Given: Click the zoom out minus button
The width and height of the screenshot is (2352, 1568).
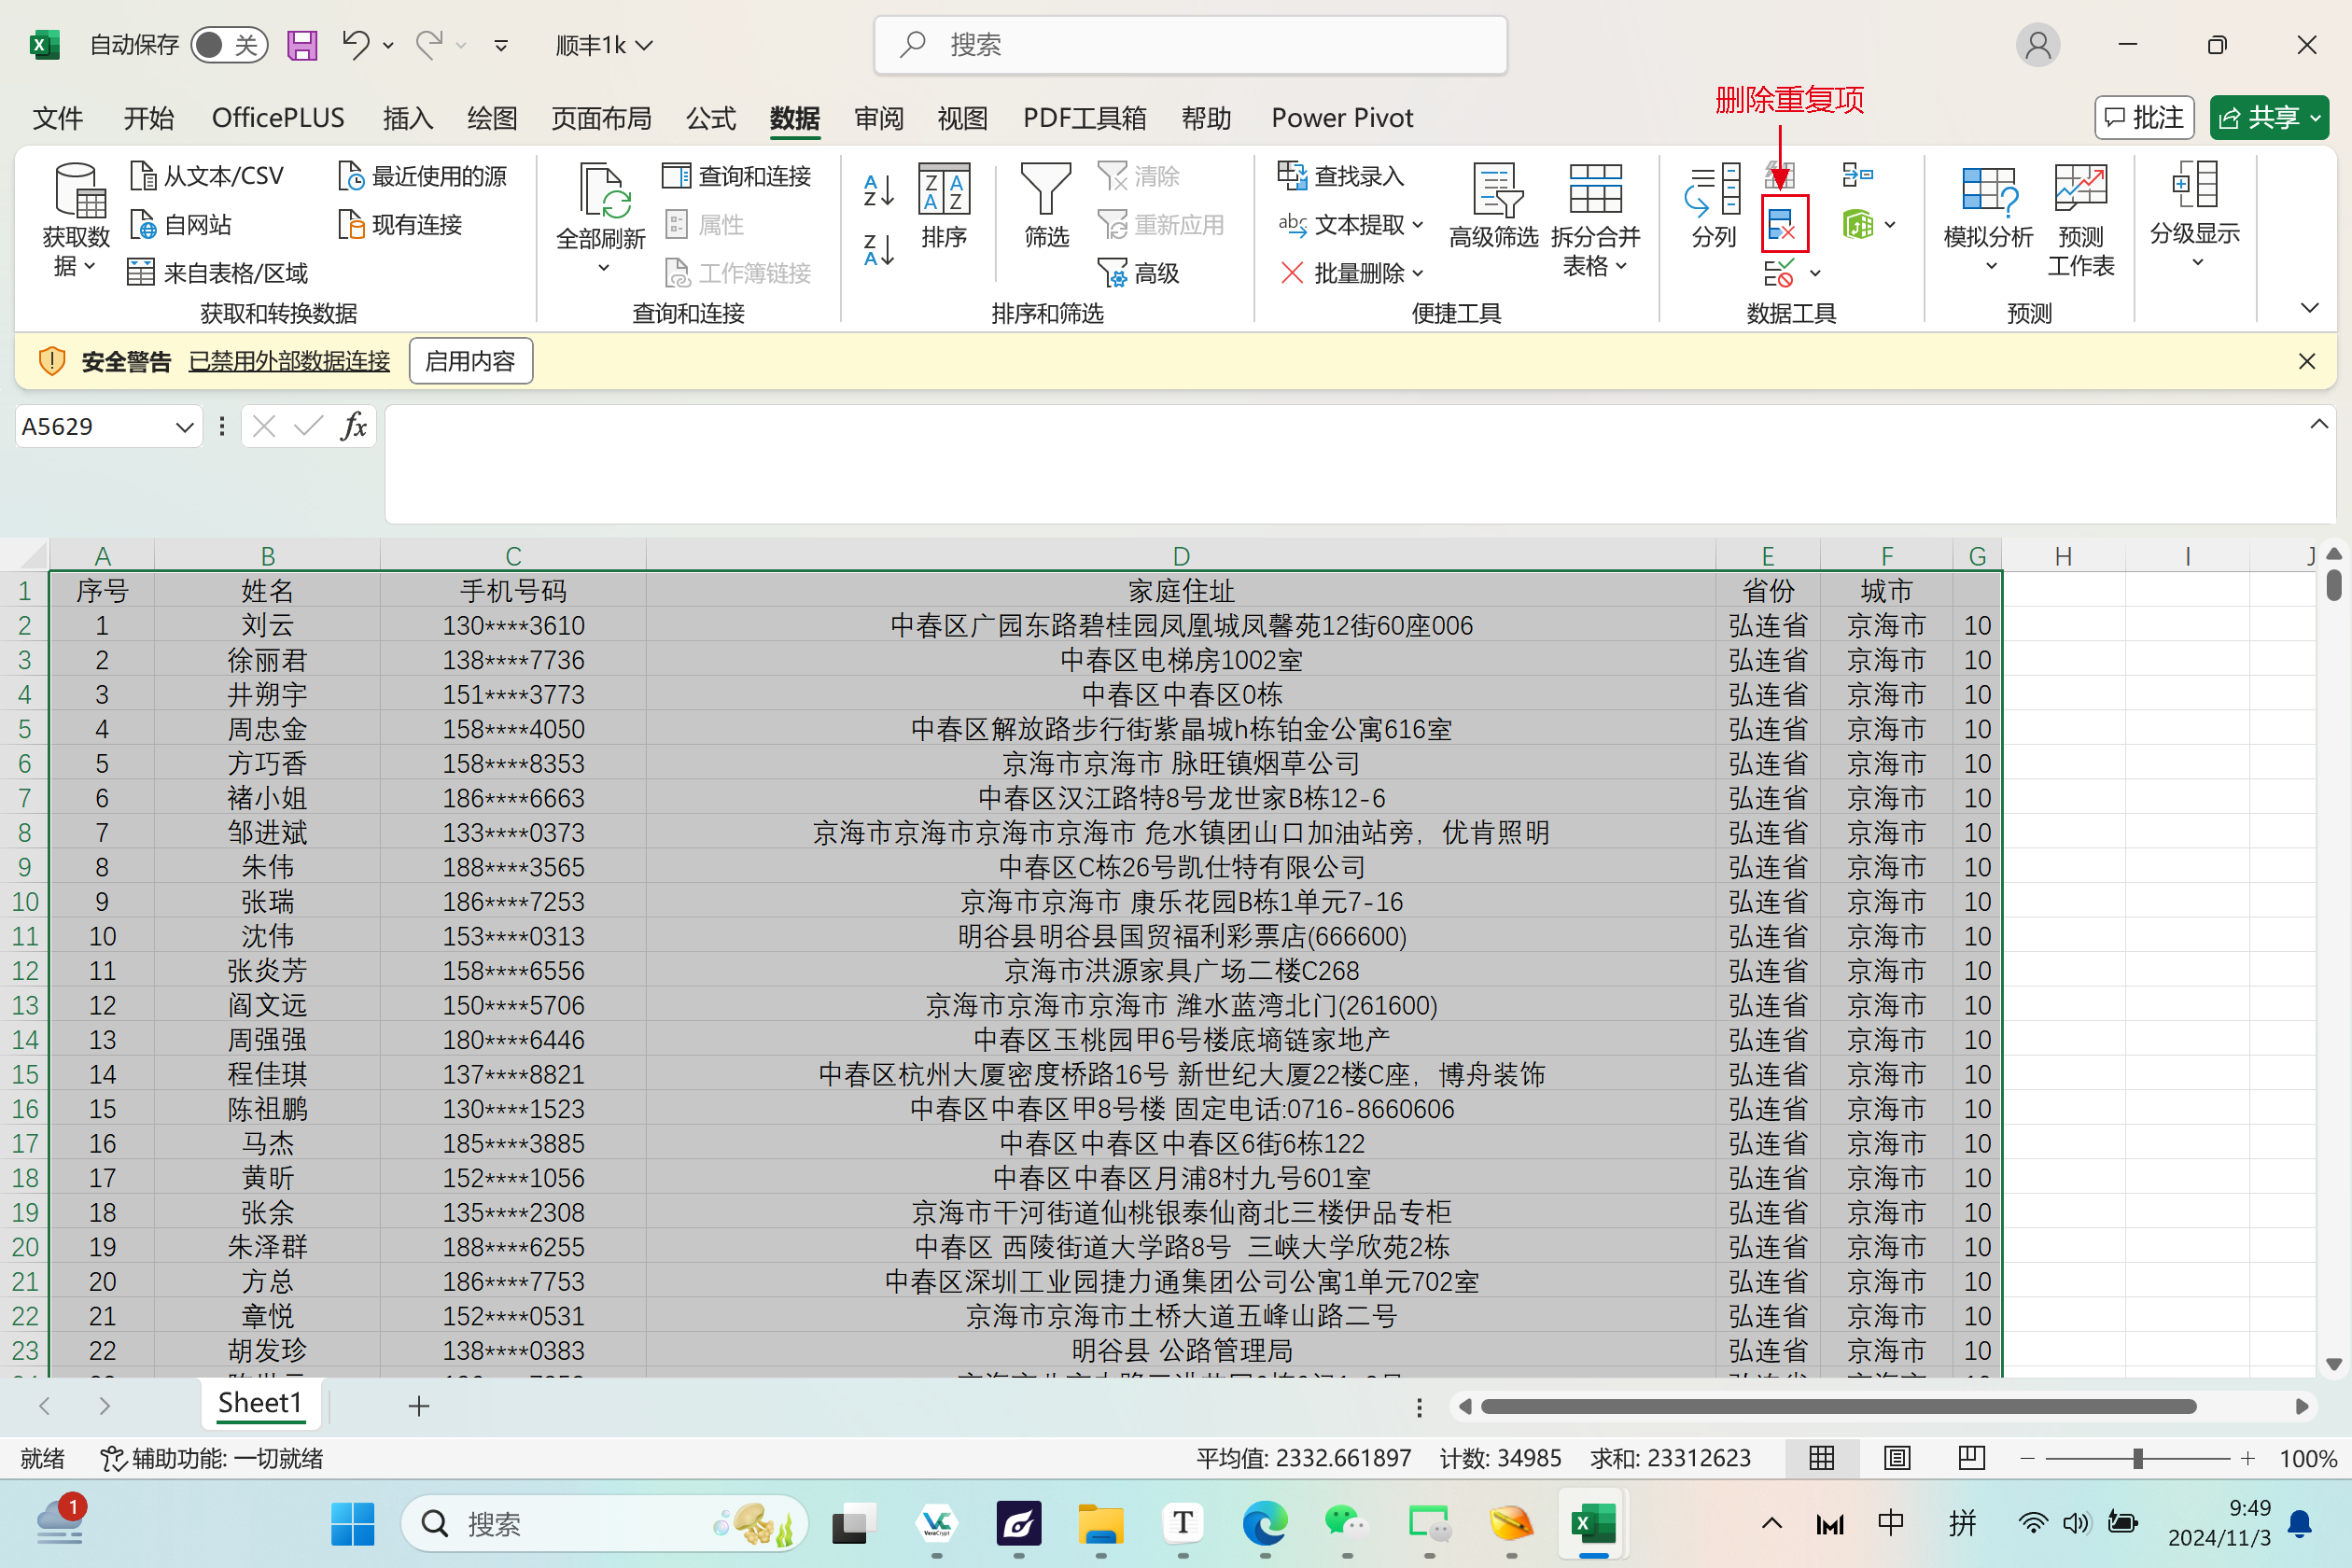Looking at the screenshot, I should click(x=2027, y=1458).
